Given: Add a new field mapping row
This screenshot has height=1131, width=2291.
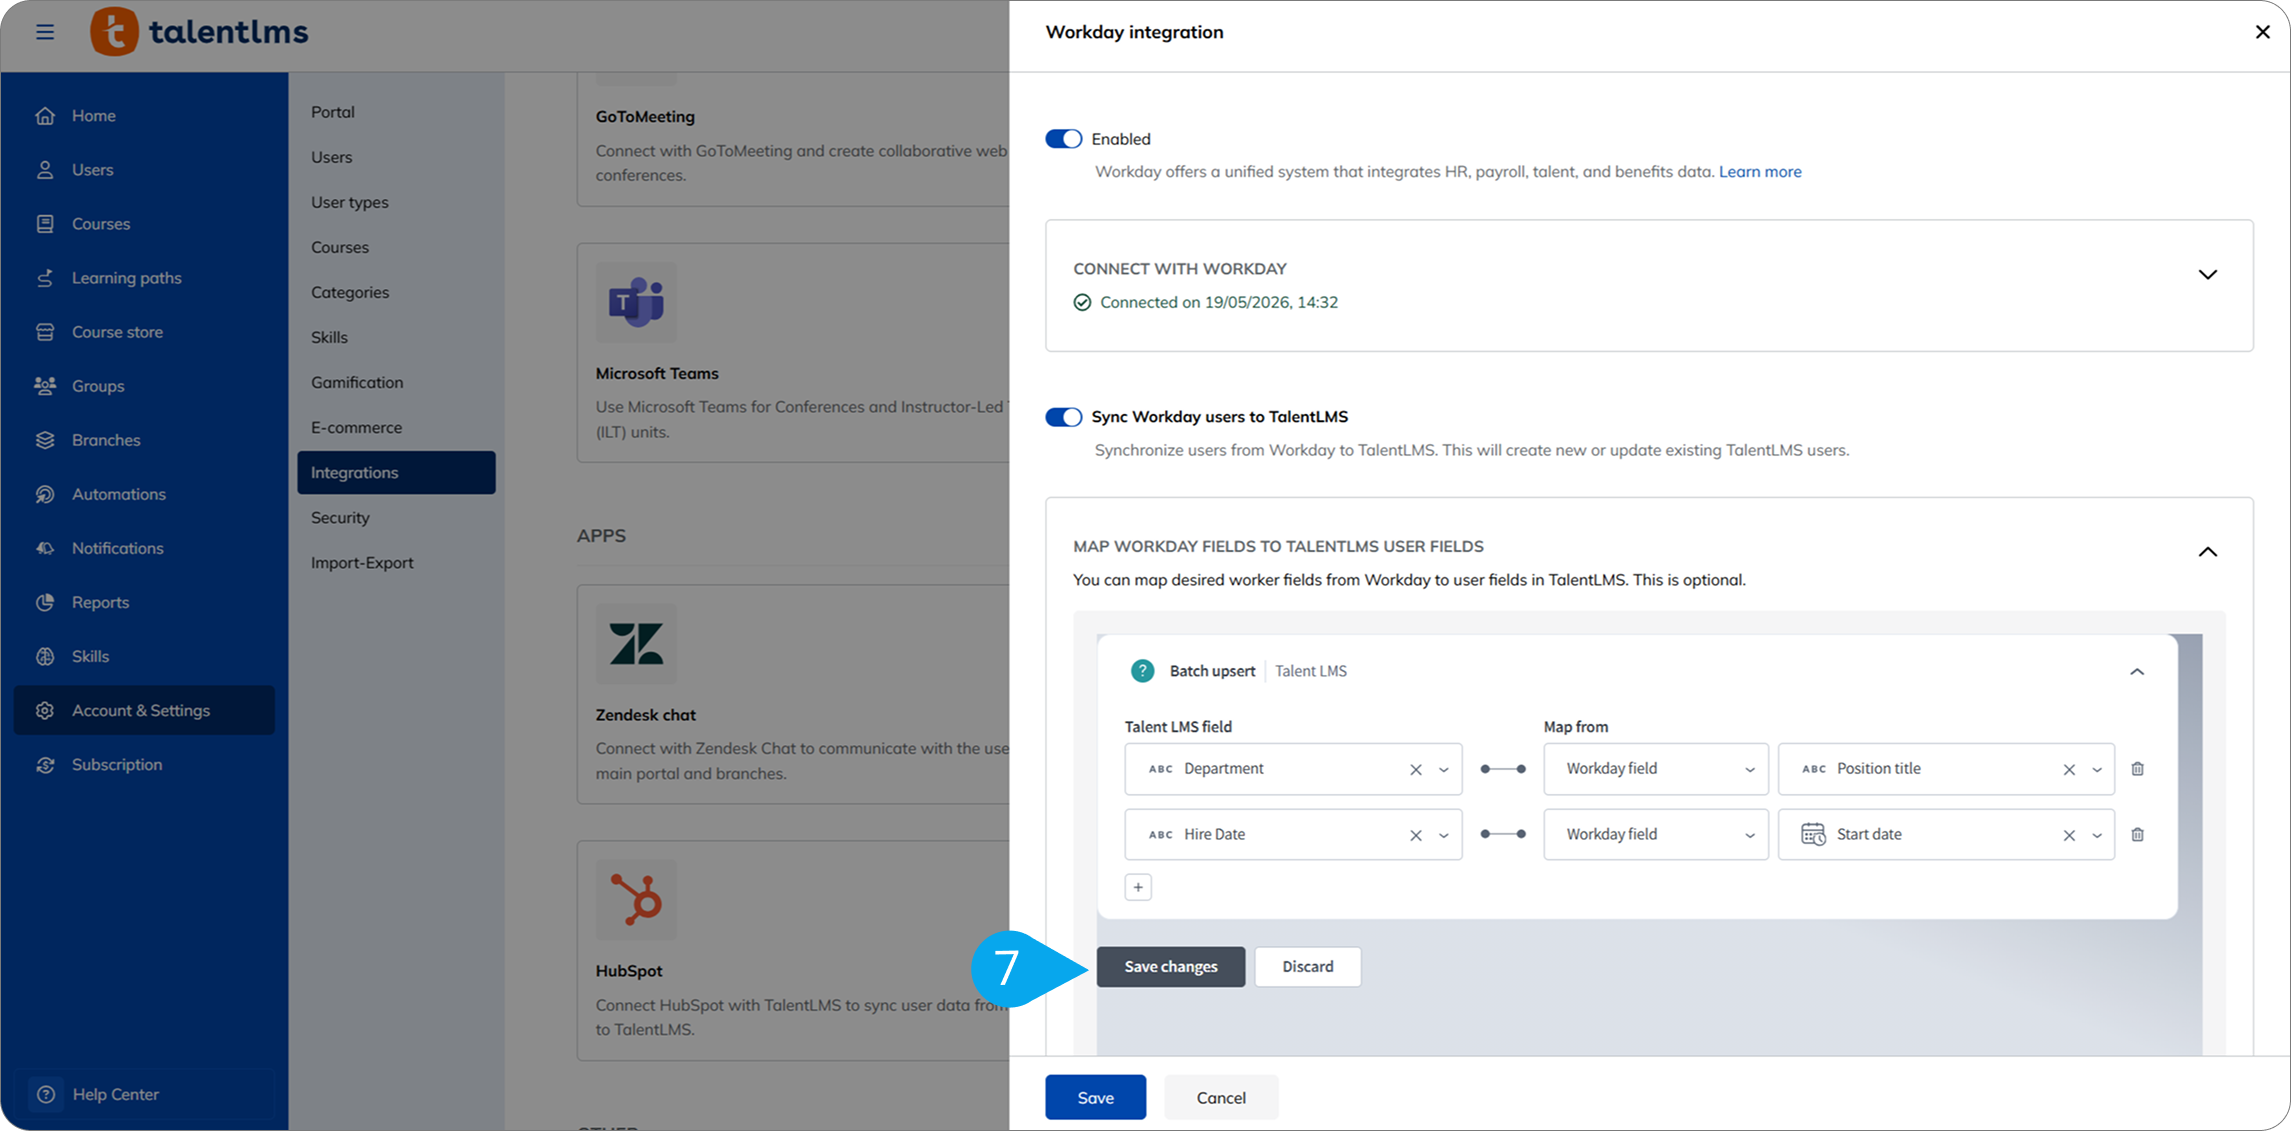Looking at the screenshot, I should click(1138, 887).
